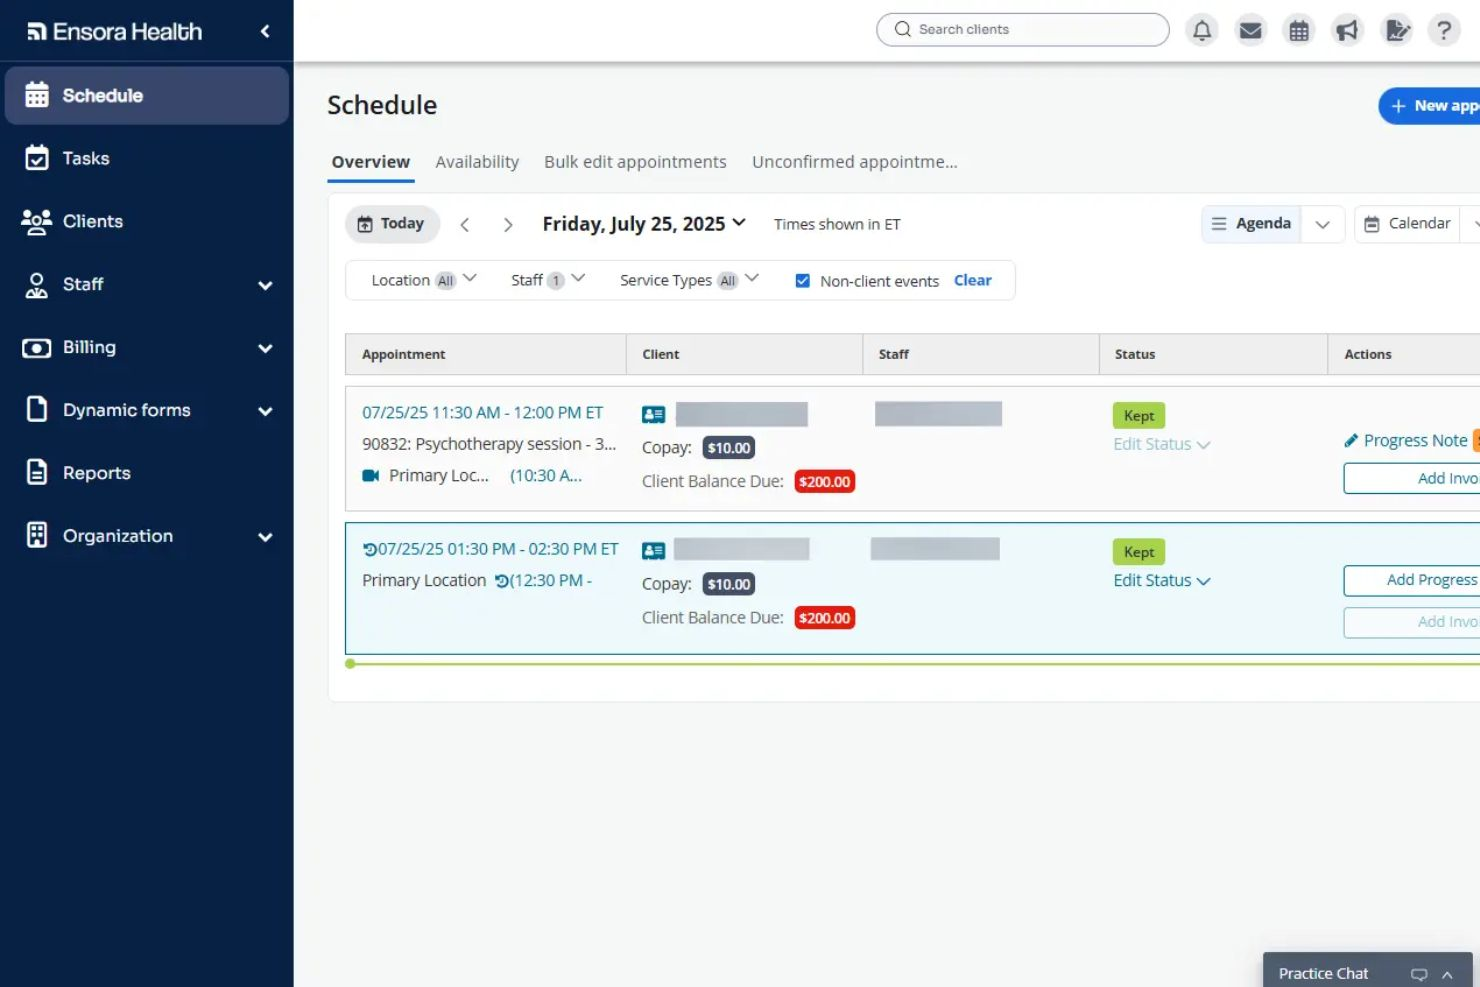Open the notifications bell icon
Image resolution: width=1480 pixels, height=987 pixels.
(x=1202, y=30)
